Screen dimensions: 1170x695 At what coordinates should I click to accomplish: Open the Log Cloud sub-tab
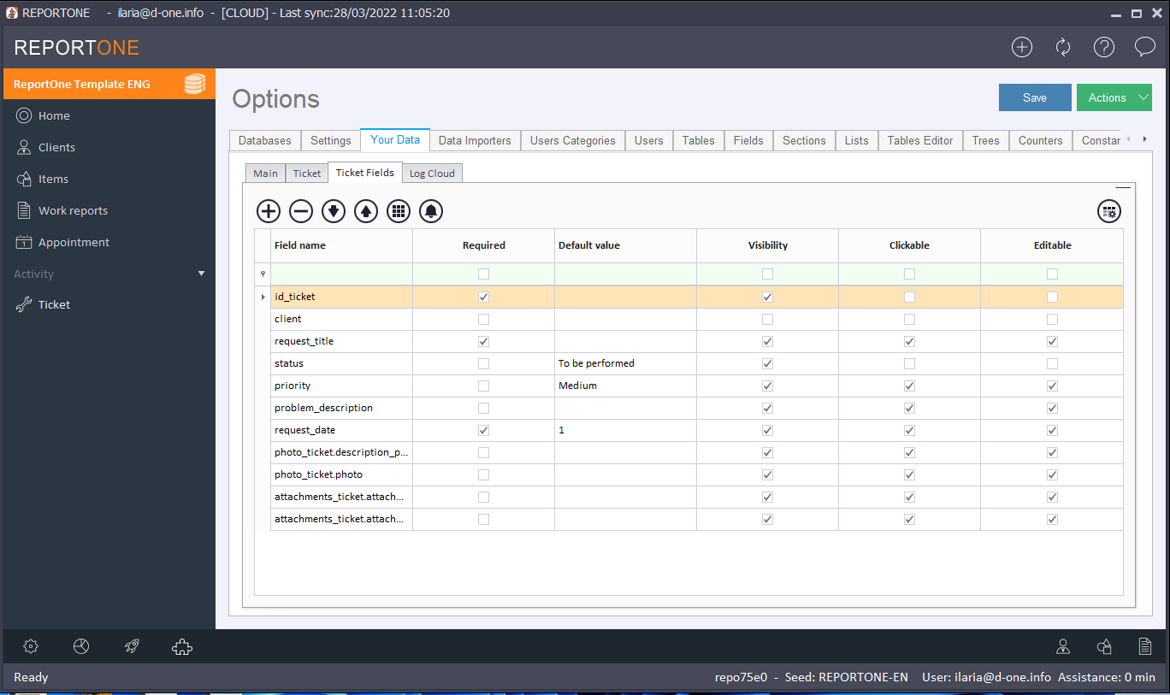pyautogui.click(x=432, y=173)
